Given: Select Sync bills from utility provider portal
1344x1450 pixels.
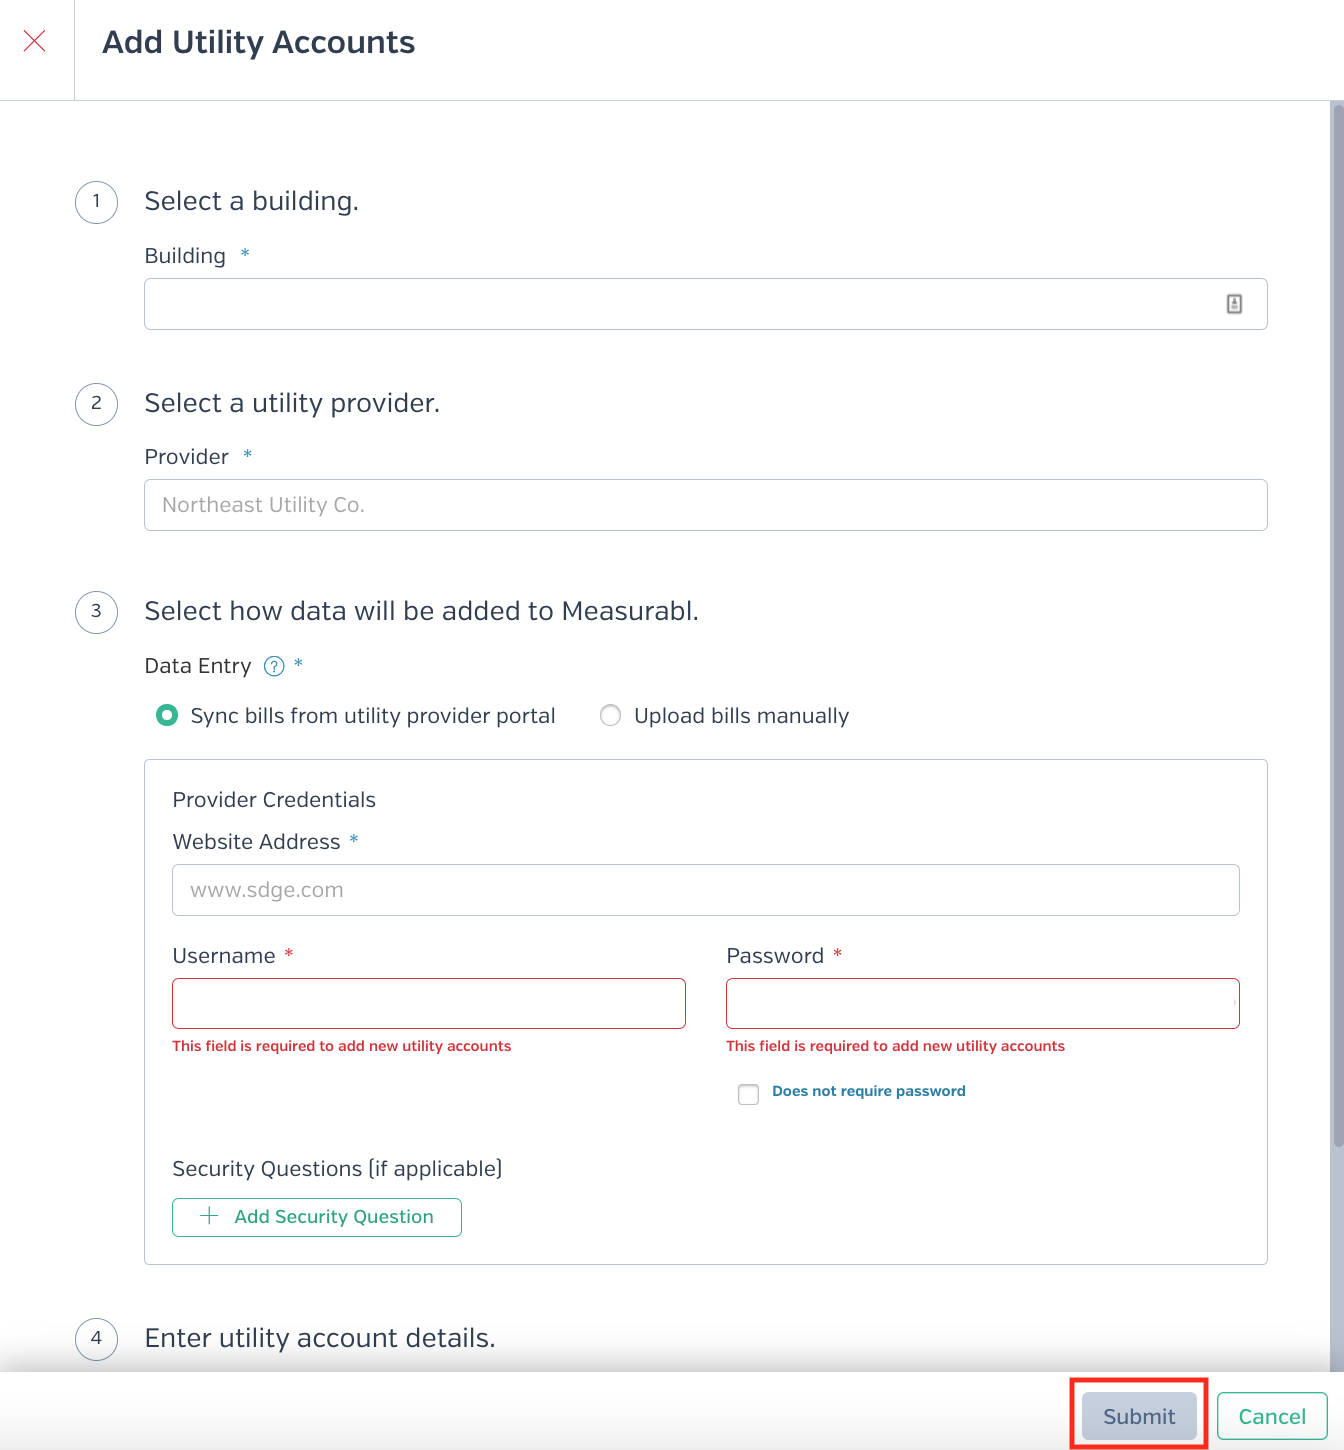Looking at the screenshot, I should pos(167,715).
